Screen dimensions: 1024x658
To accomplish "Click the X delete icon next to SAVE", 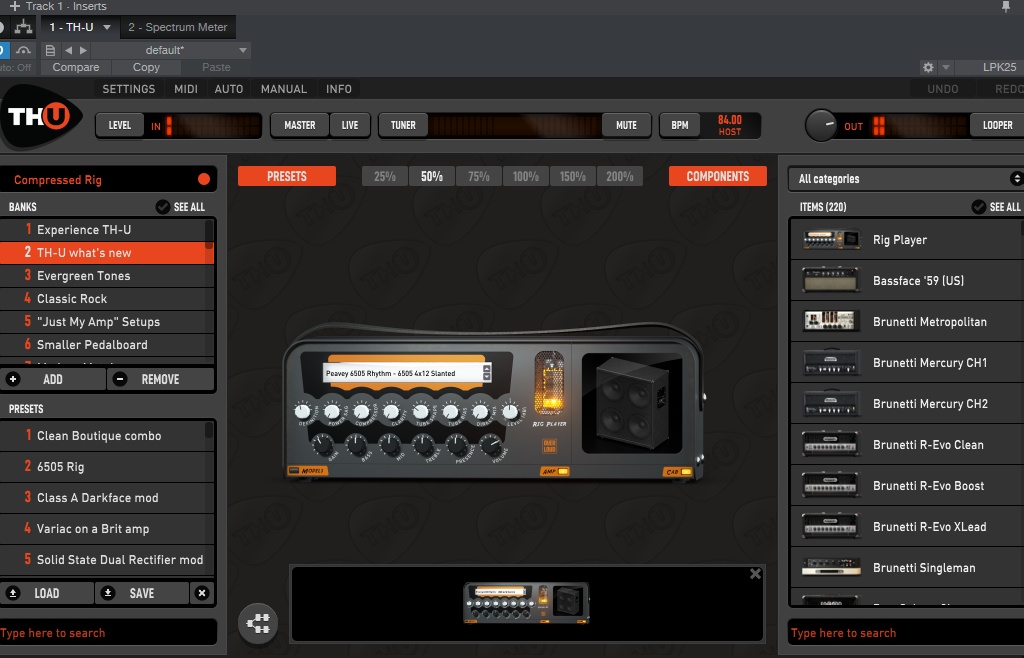I will [x=202, y=593].
